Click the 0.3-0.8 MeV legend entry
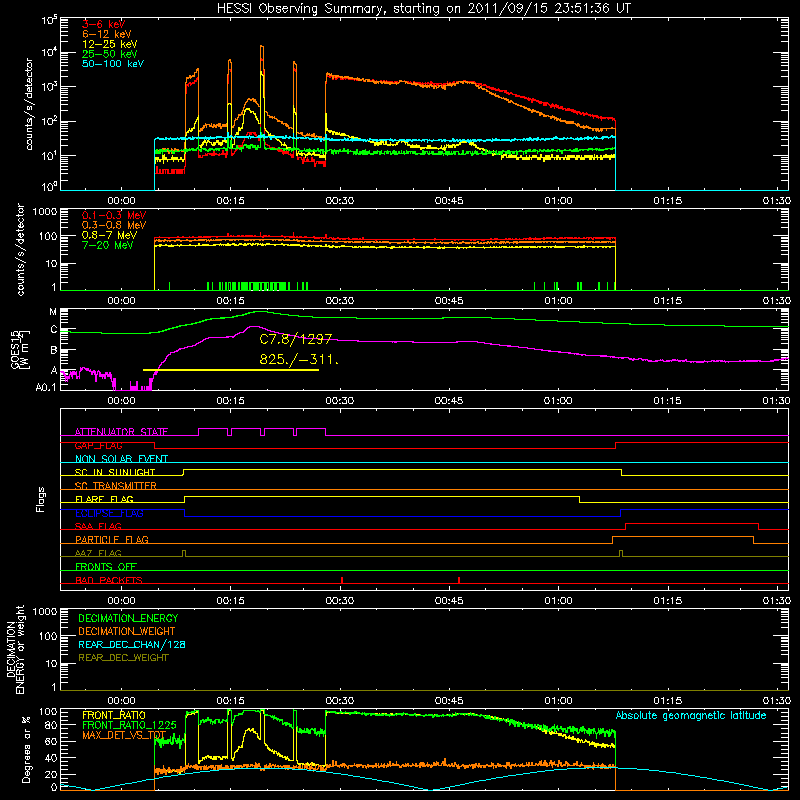Viewport: 800px width, 800px height. point(114,225)
